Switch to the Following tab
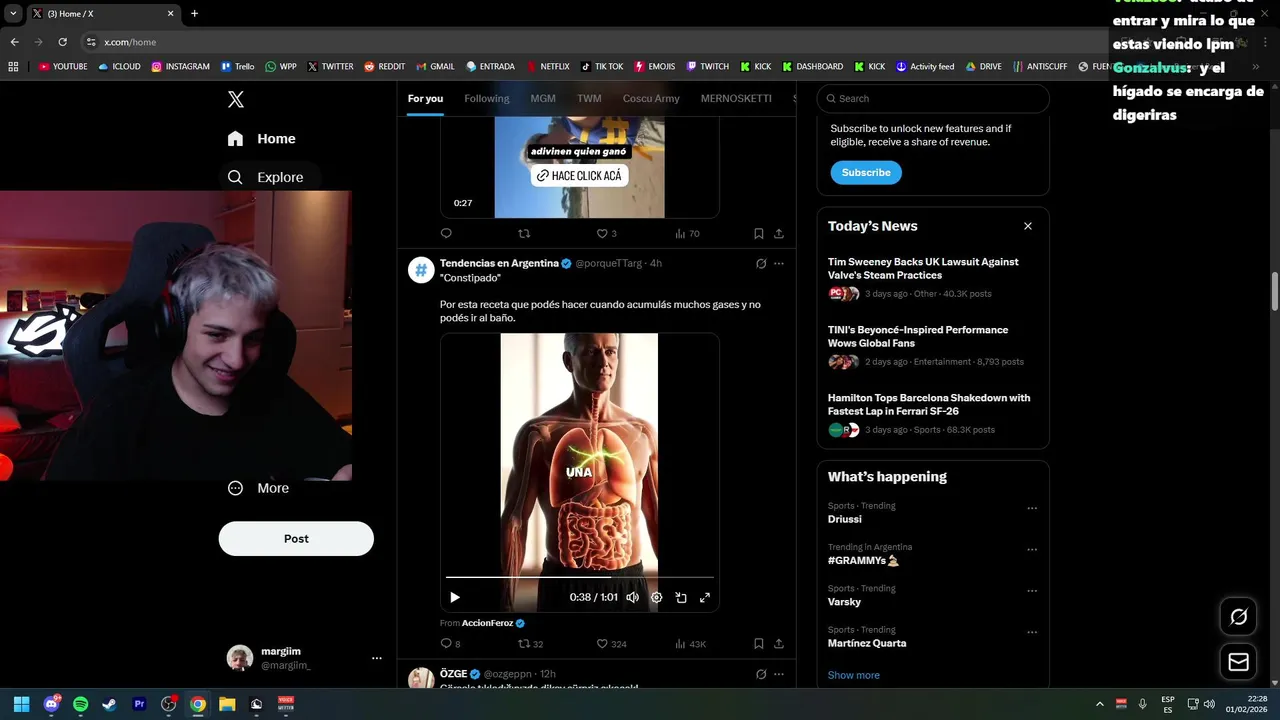This screenshot has width=1280, height=720. click(486, 98)
